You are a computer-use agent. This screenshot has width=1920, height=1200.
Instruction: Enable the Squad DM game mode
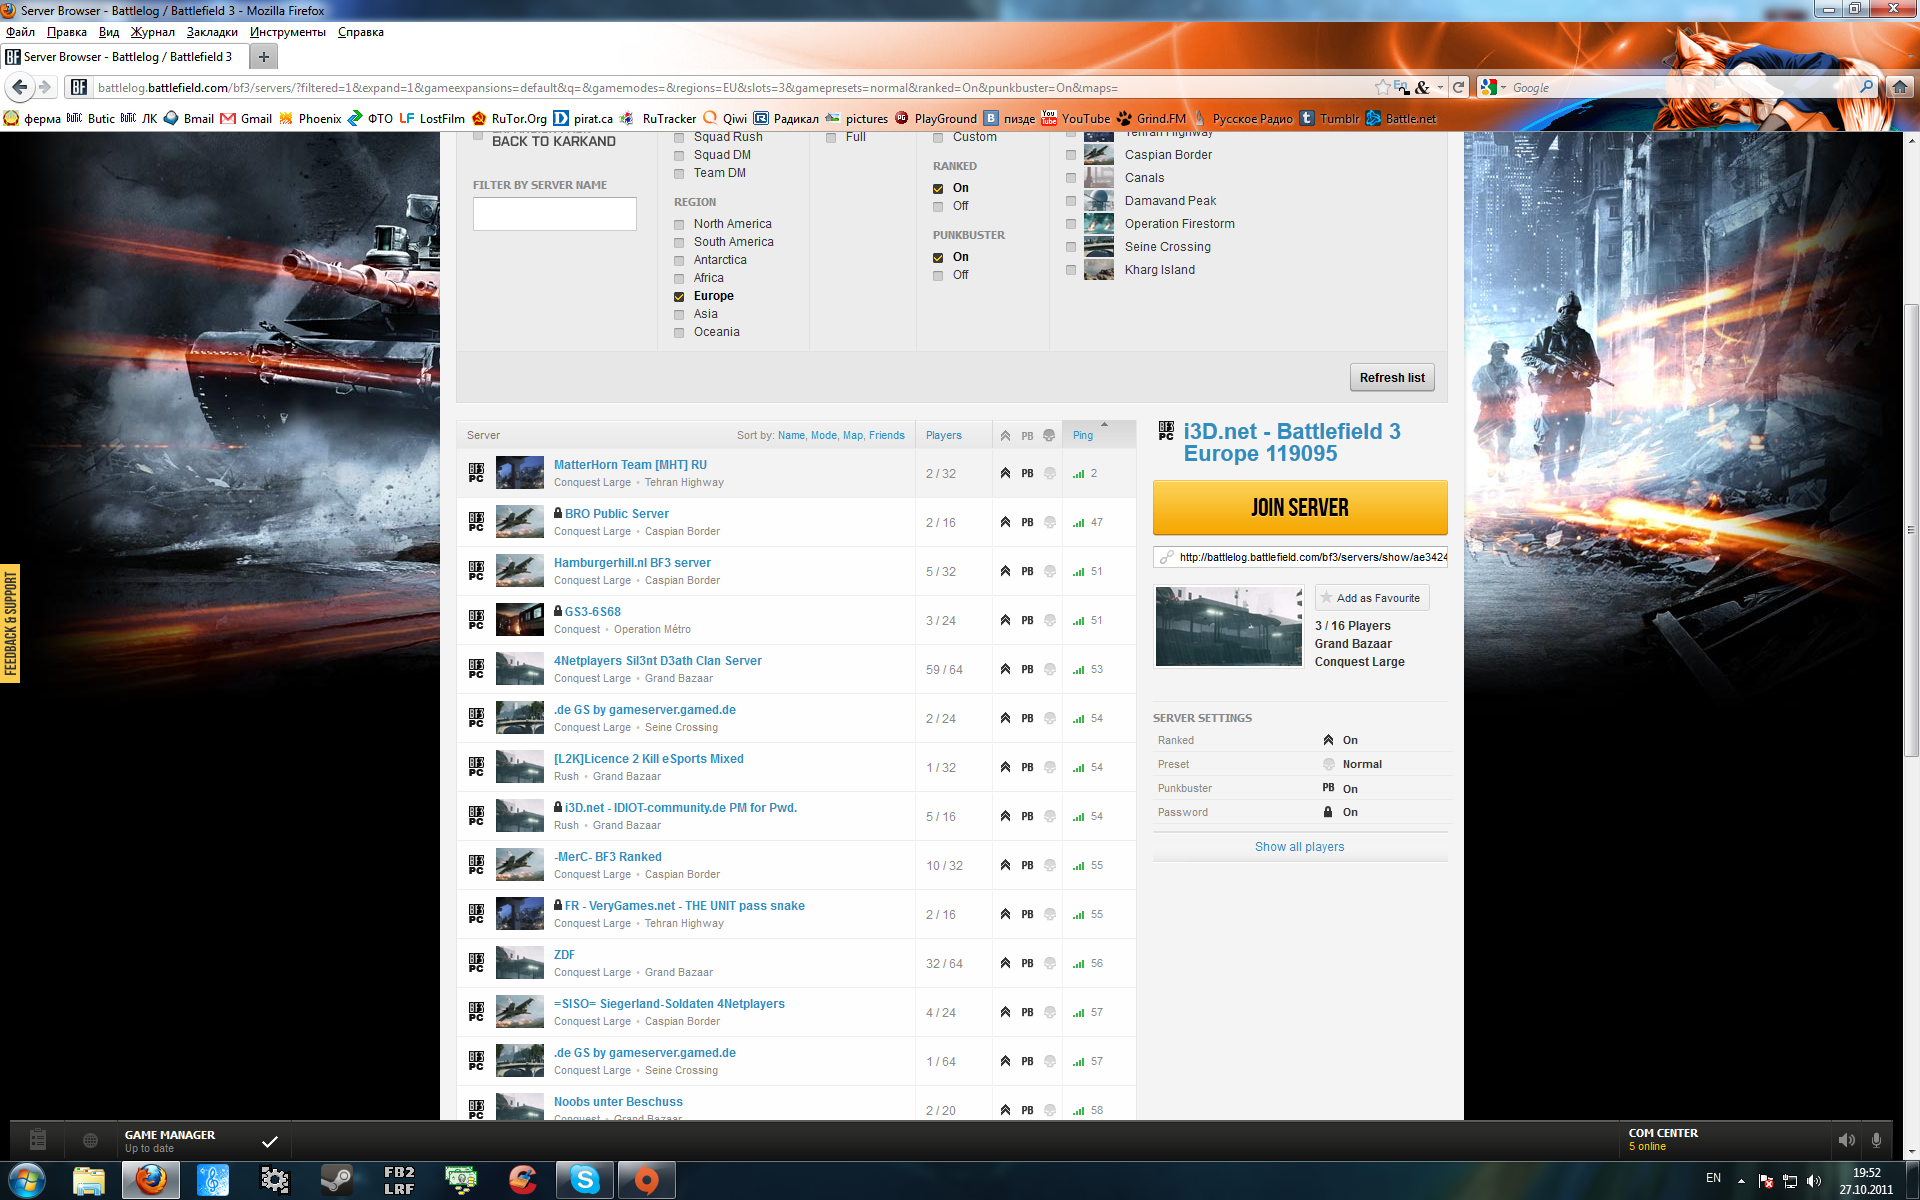679,155
